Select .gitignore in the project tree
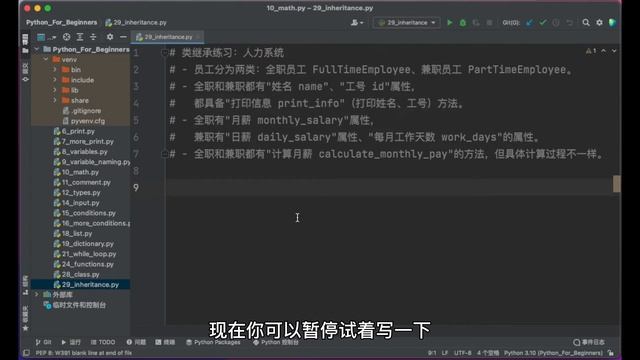Image resolution: width=640 pixels, height=360 pixels. tap(82, 111)
